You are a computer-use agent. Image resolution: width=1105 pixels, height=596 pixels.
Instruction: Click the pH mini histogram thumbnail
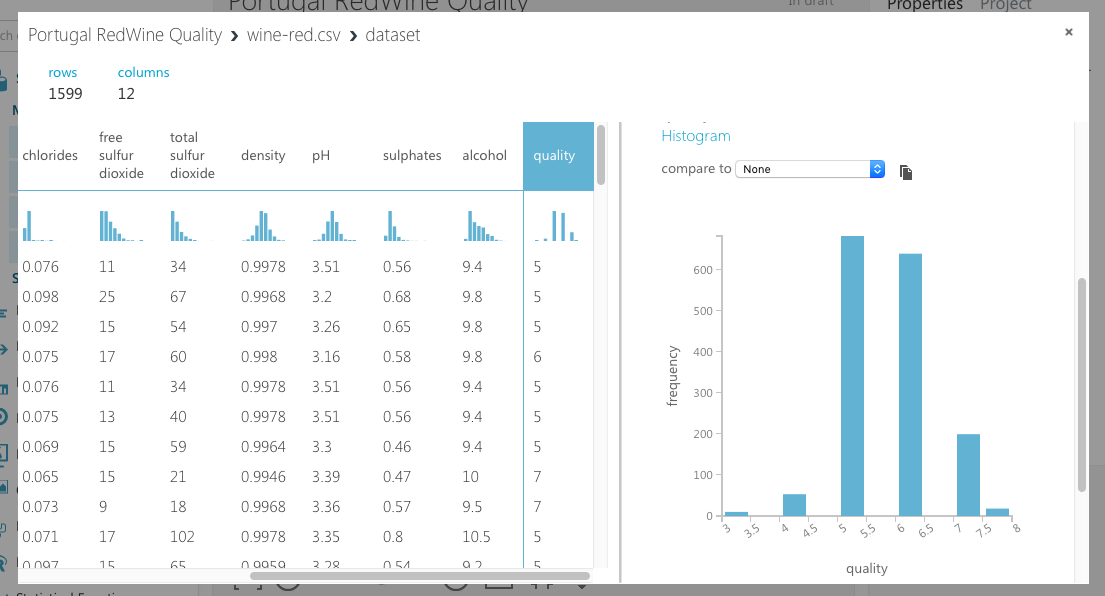334,226
